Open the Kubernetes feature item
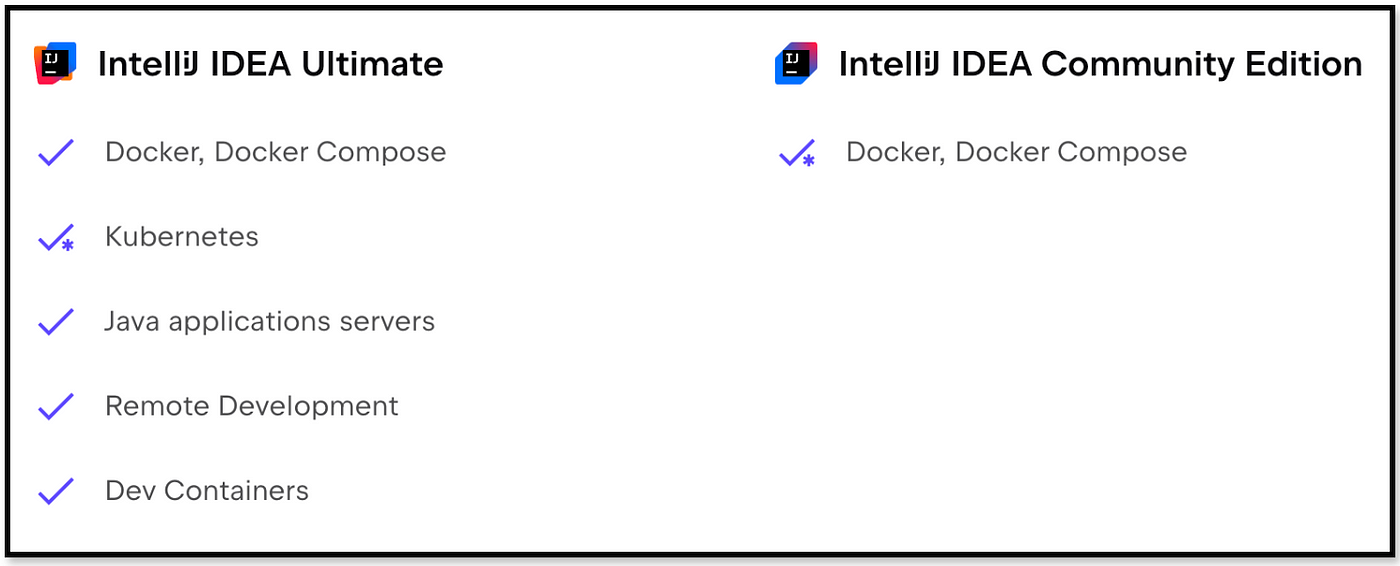1400x566 pixels. [181, 237]
